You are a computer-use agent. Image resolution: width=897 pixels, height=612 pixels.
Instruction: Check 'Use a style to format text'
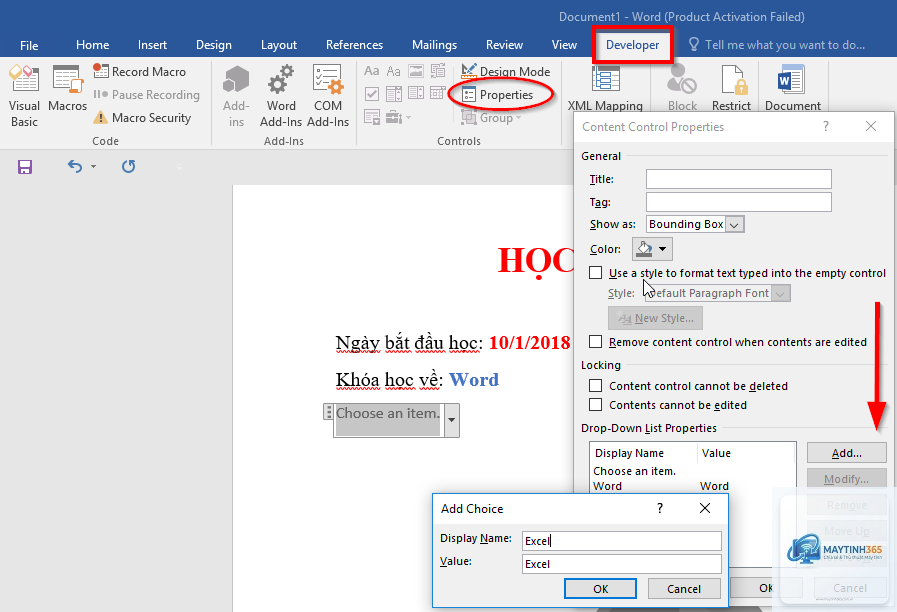(x=596, y=273)
